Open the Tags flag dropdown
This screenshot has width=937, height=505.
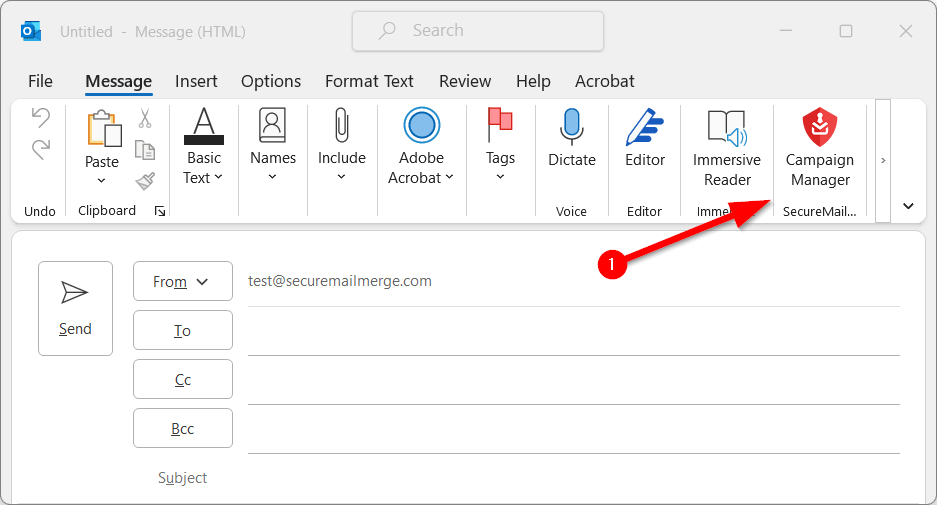(500, 178)
